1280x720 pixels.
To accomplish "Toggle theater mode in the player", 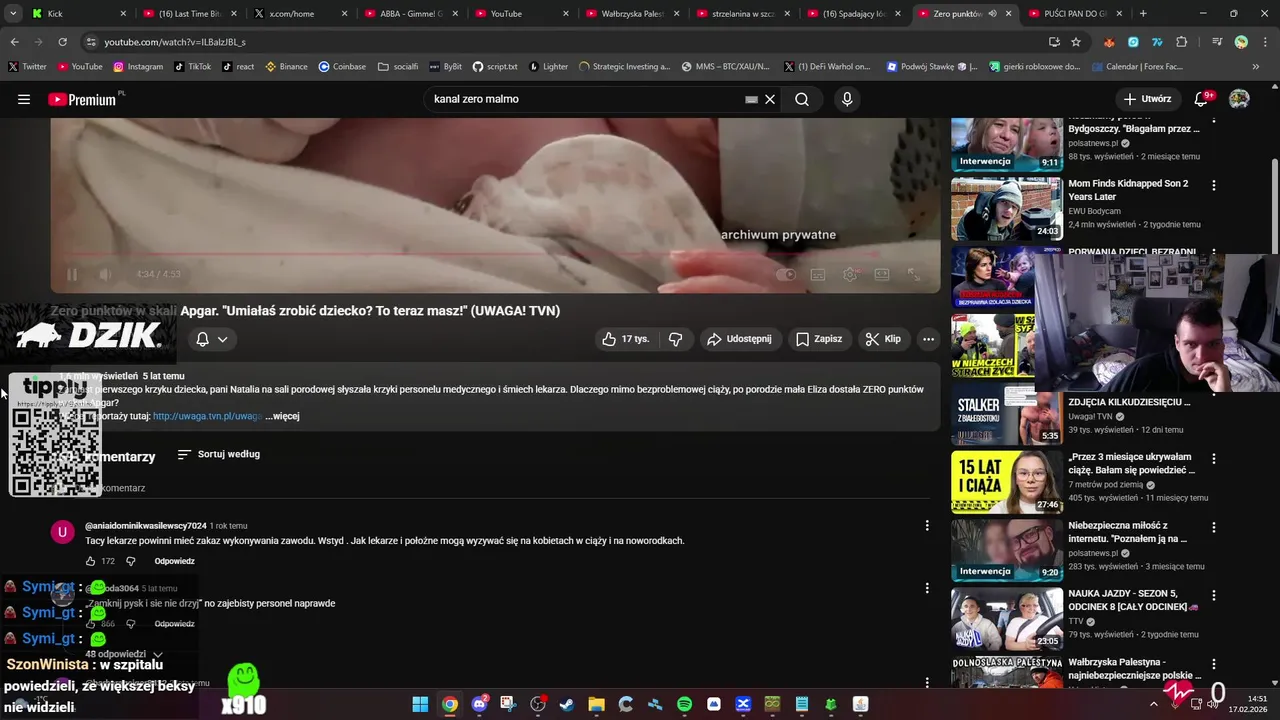I will tap(882, 274).
